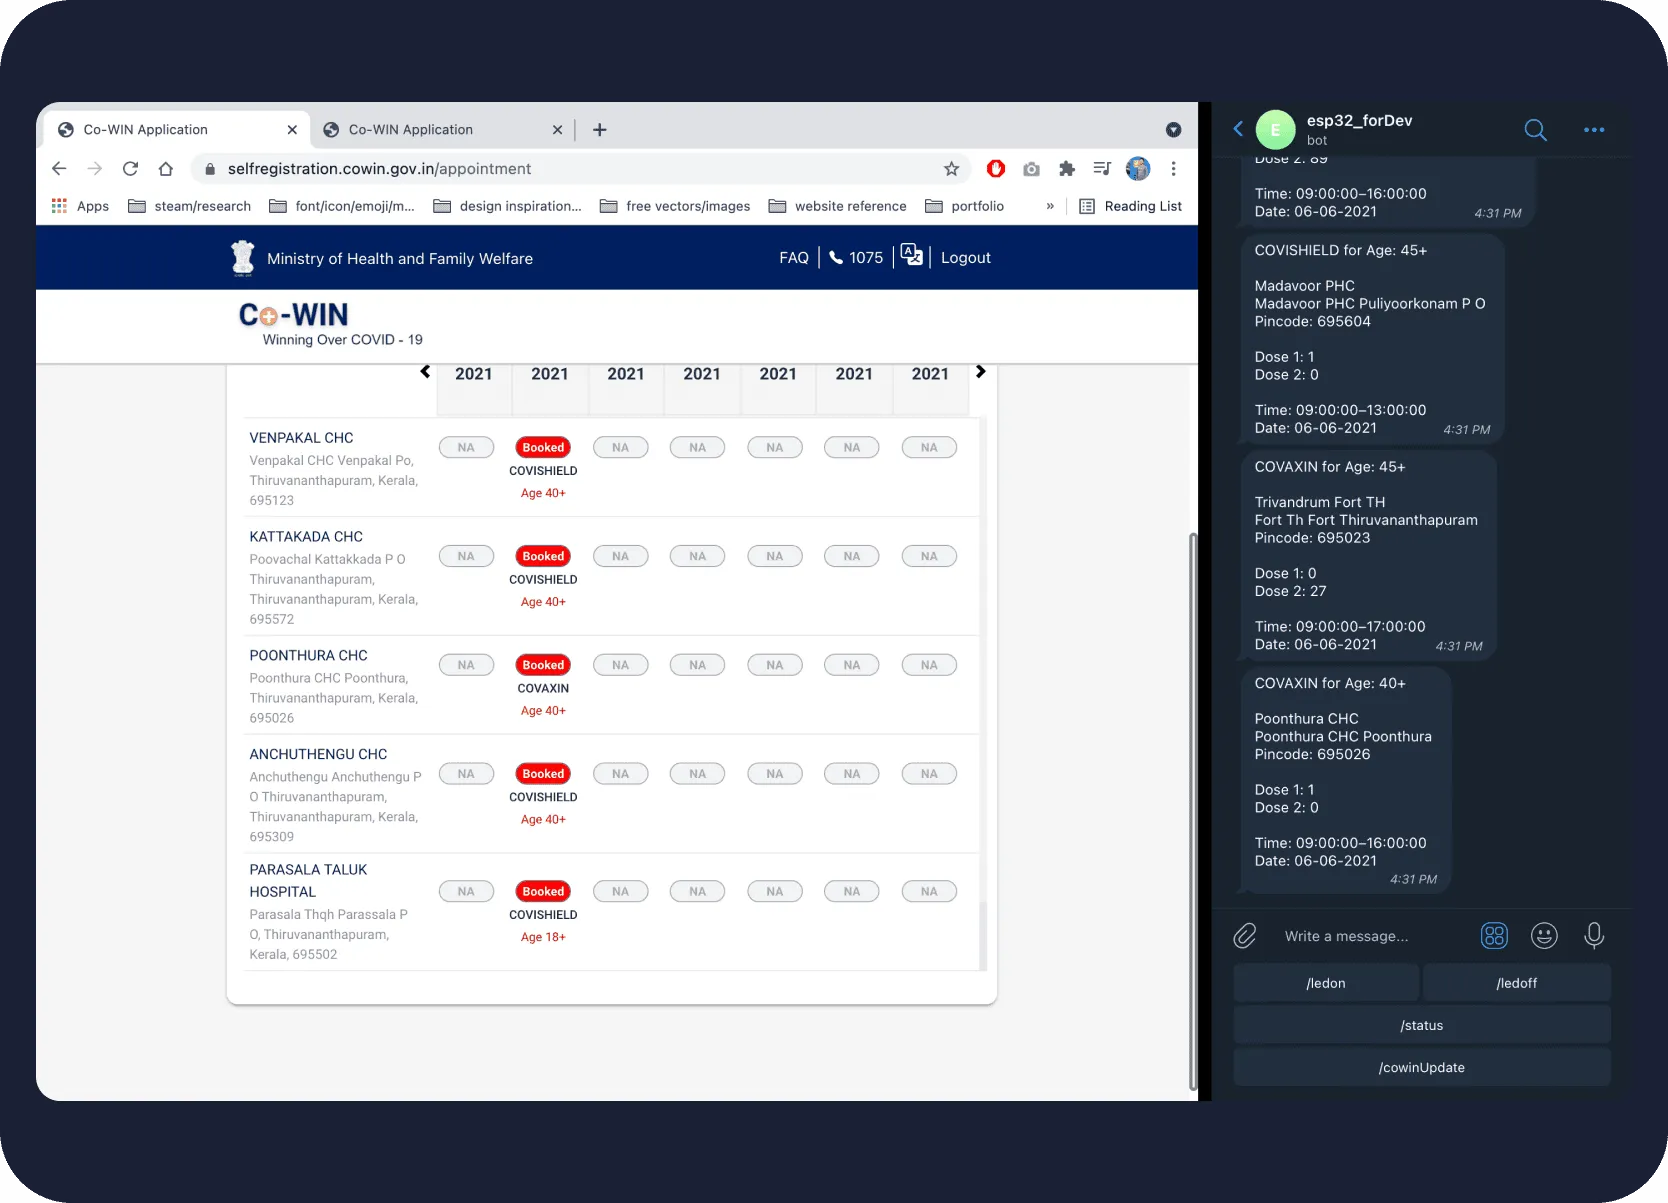Click the microphone voice message icon

tap(1594, 936)
